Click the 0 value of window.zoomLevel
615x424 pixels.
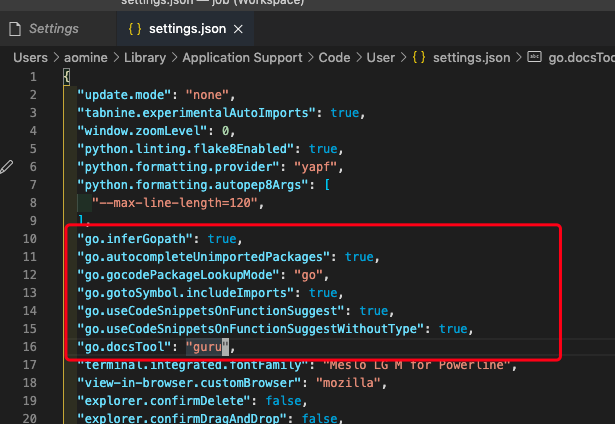pos(226,131)
